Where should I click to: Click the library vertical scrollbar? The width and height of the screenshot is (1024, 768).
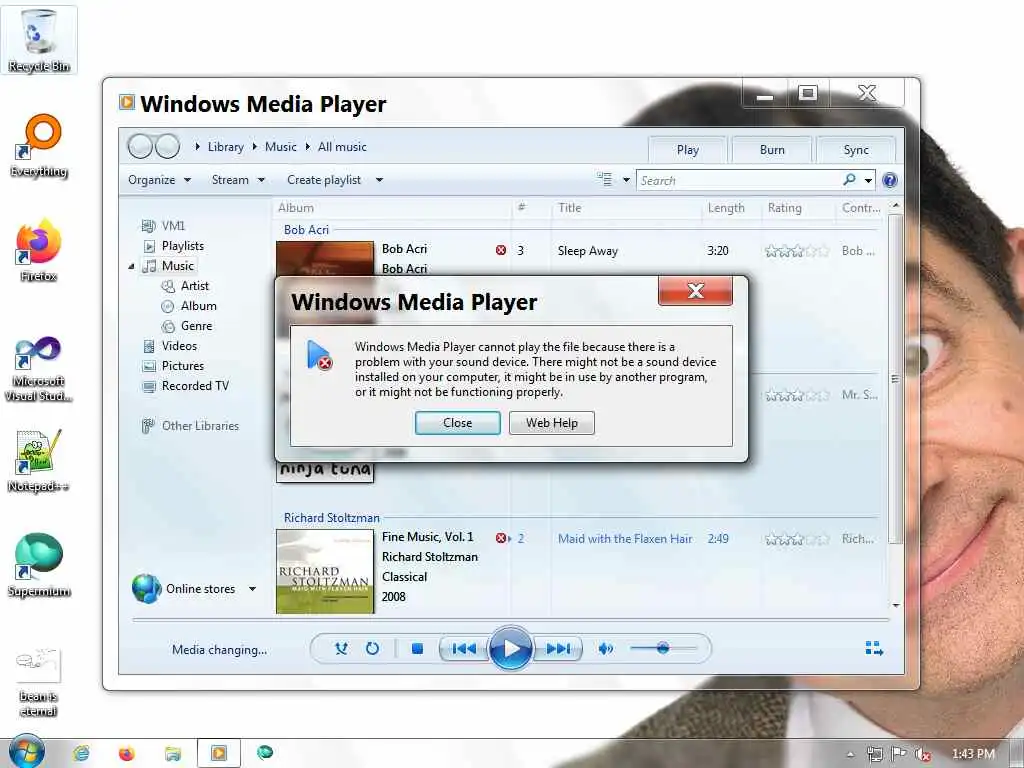point(895,379)
